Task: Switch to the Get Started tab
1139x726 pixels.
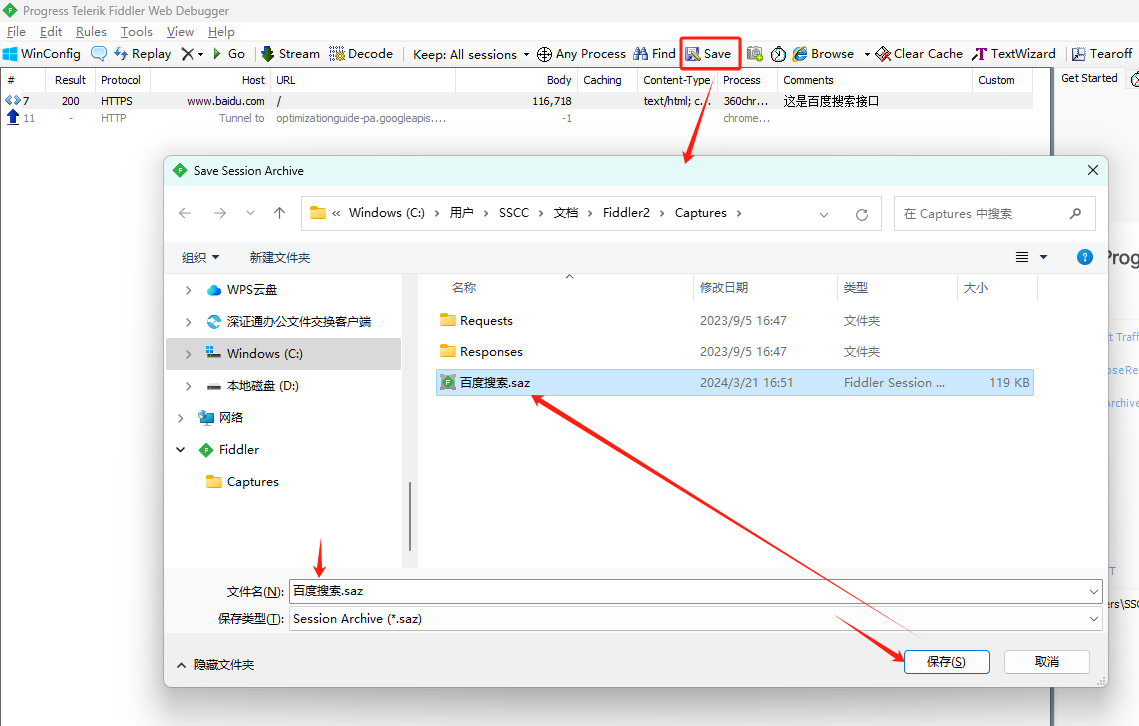Action: pyautogui.click(x=1089, y=78)
